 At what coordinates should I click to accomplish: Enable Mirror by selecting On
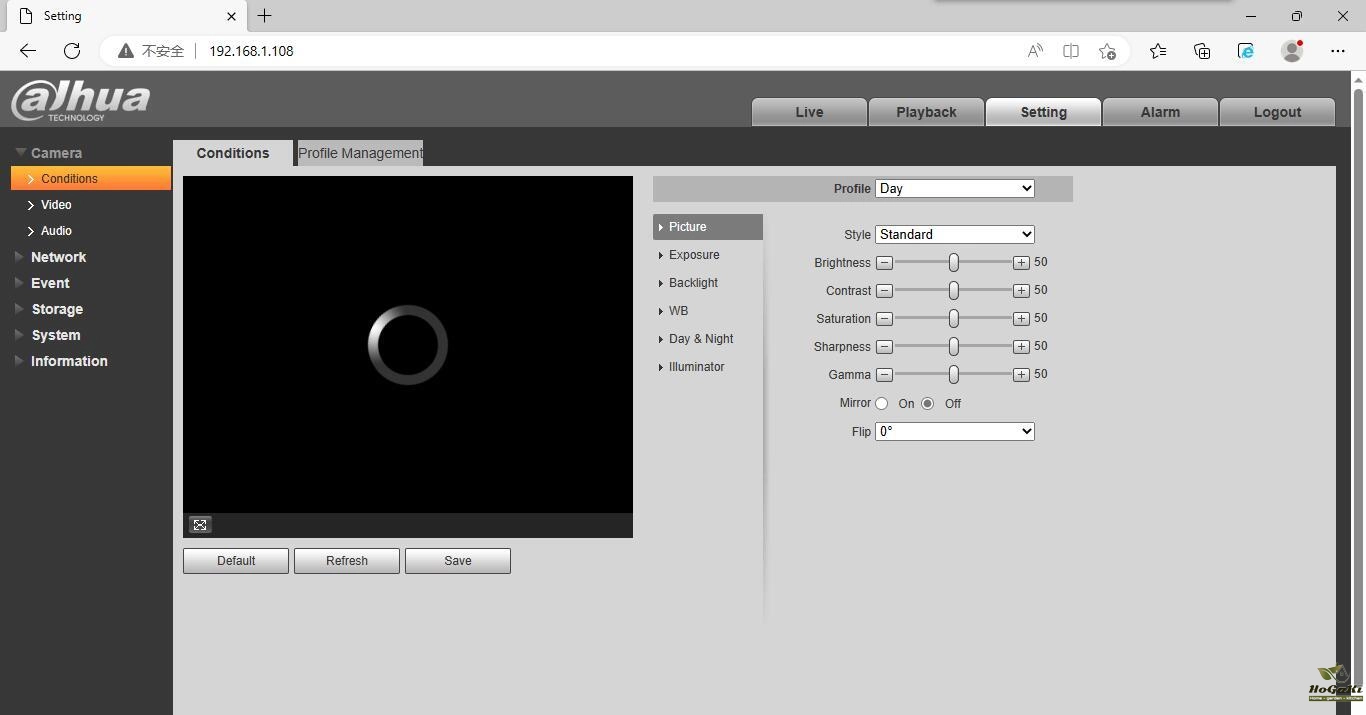click(882, 404)
